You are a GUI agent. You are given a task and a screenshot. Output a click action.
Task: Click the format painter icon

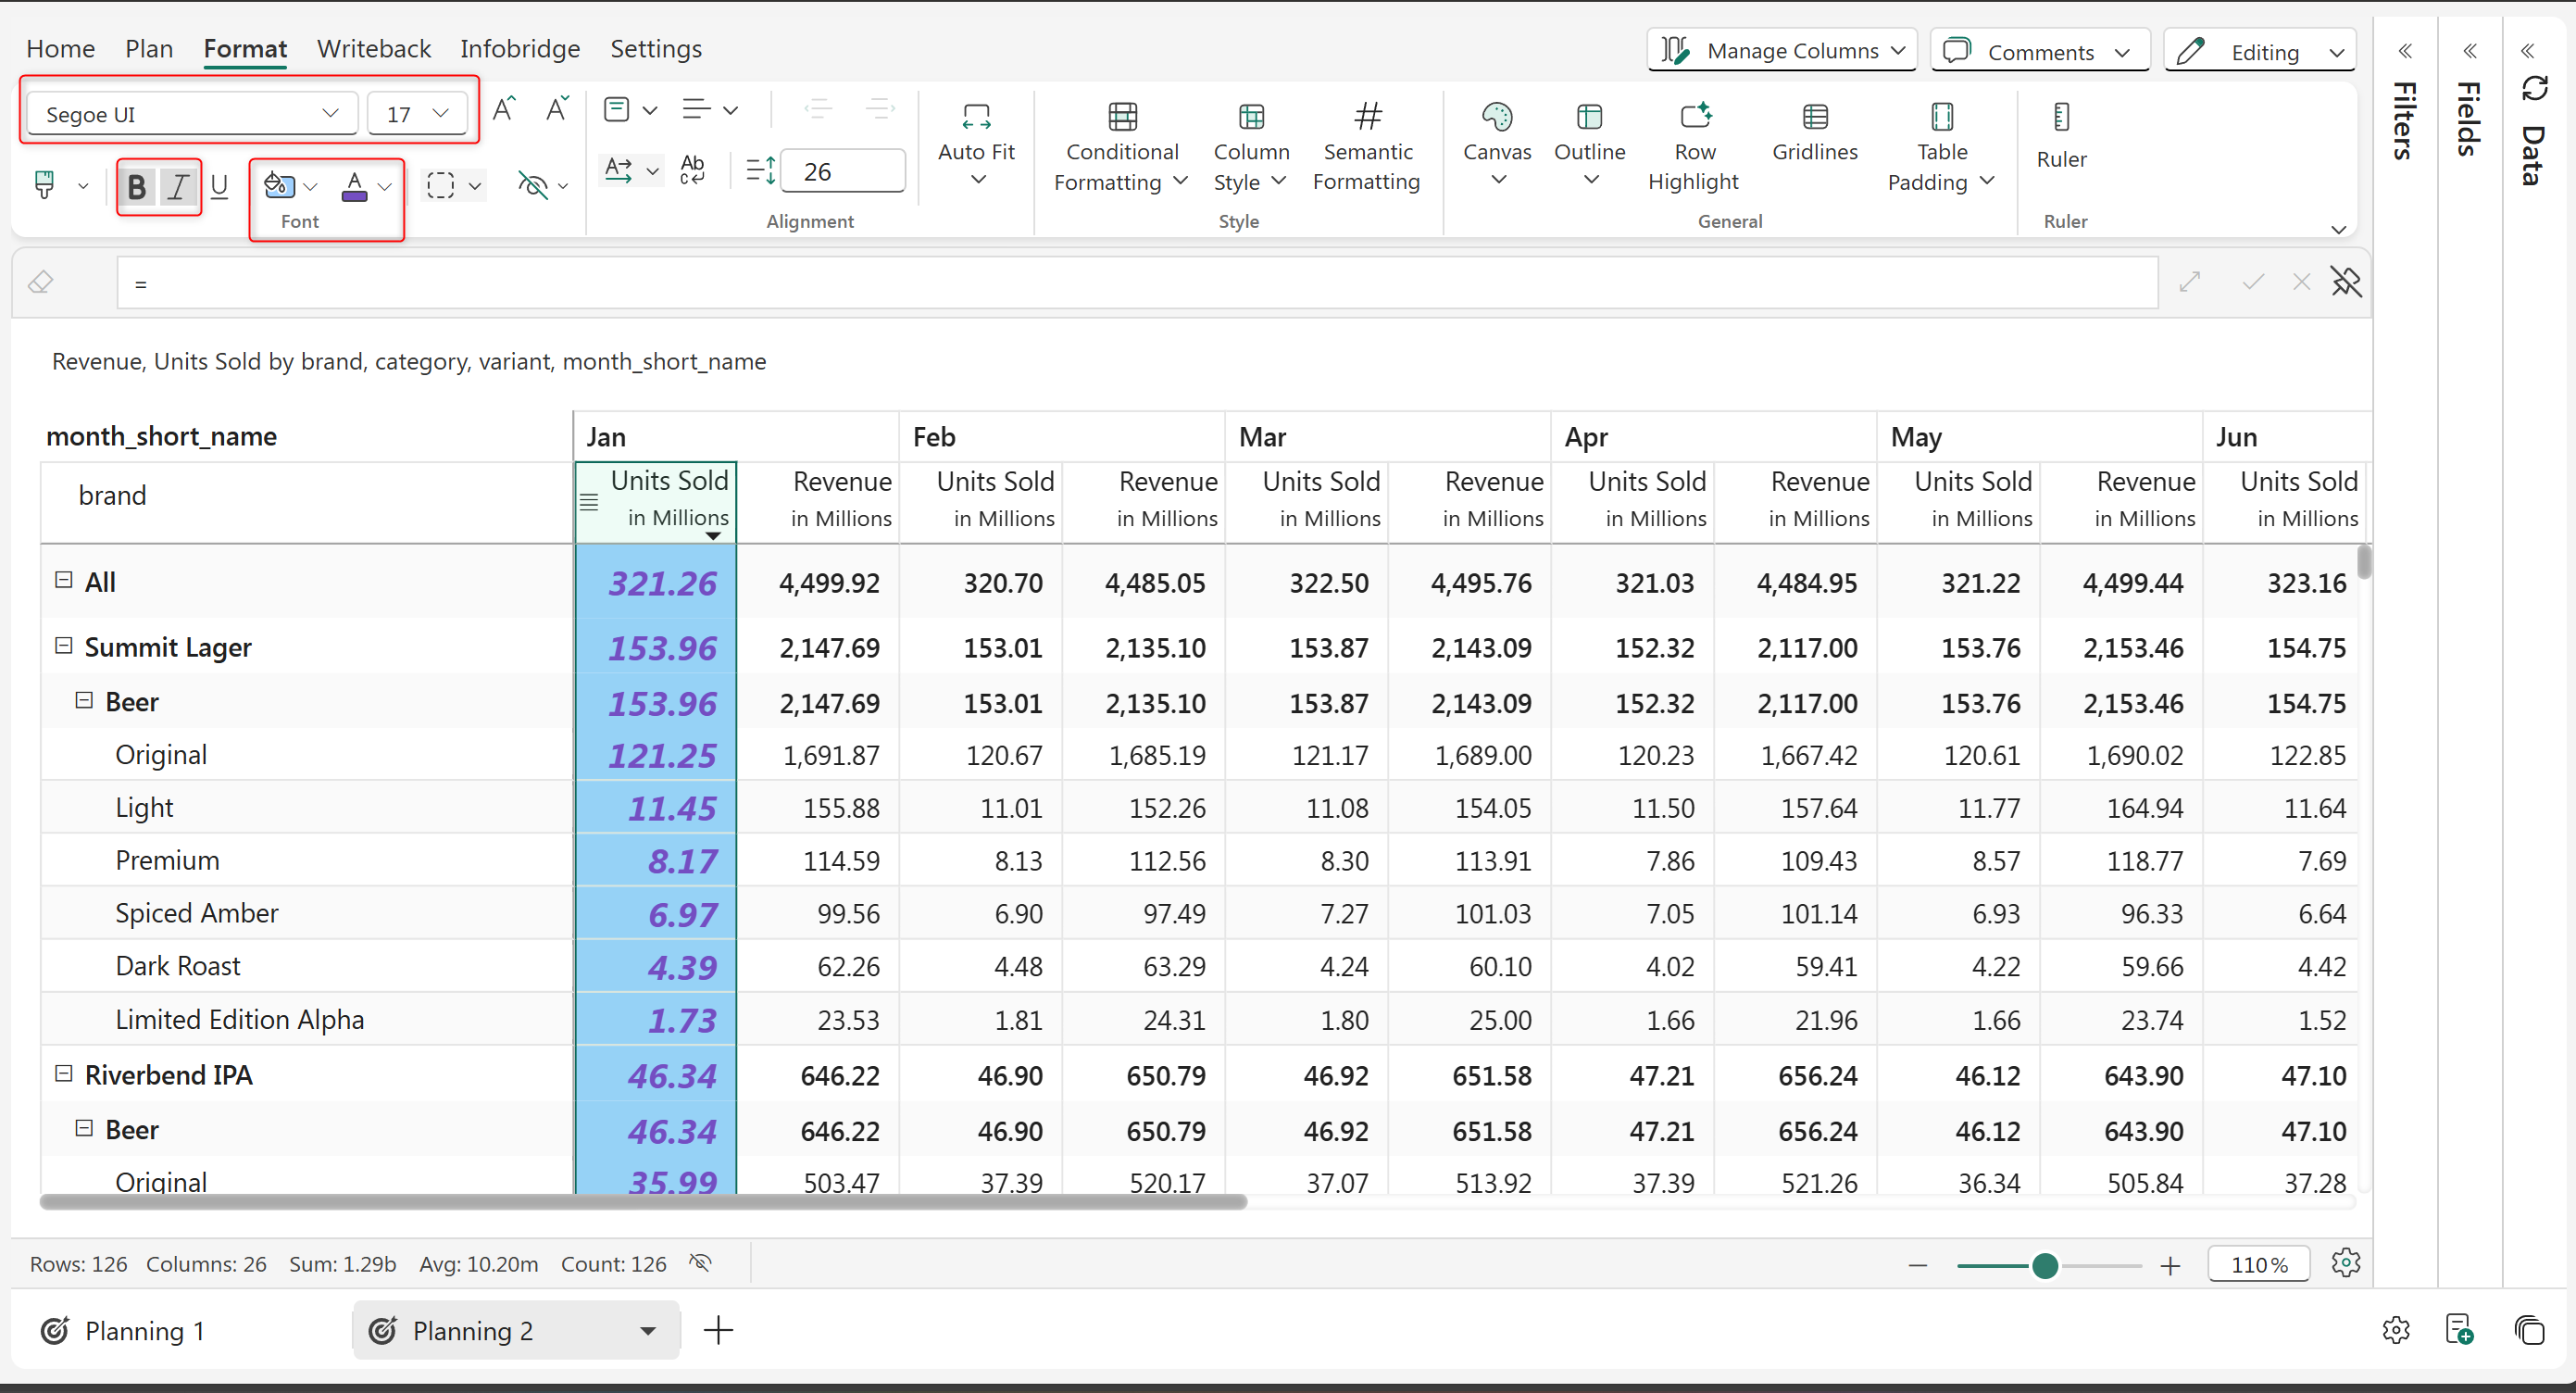(44, 185)
